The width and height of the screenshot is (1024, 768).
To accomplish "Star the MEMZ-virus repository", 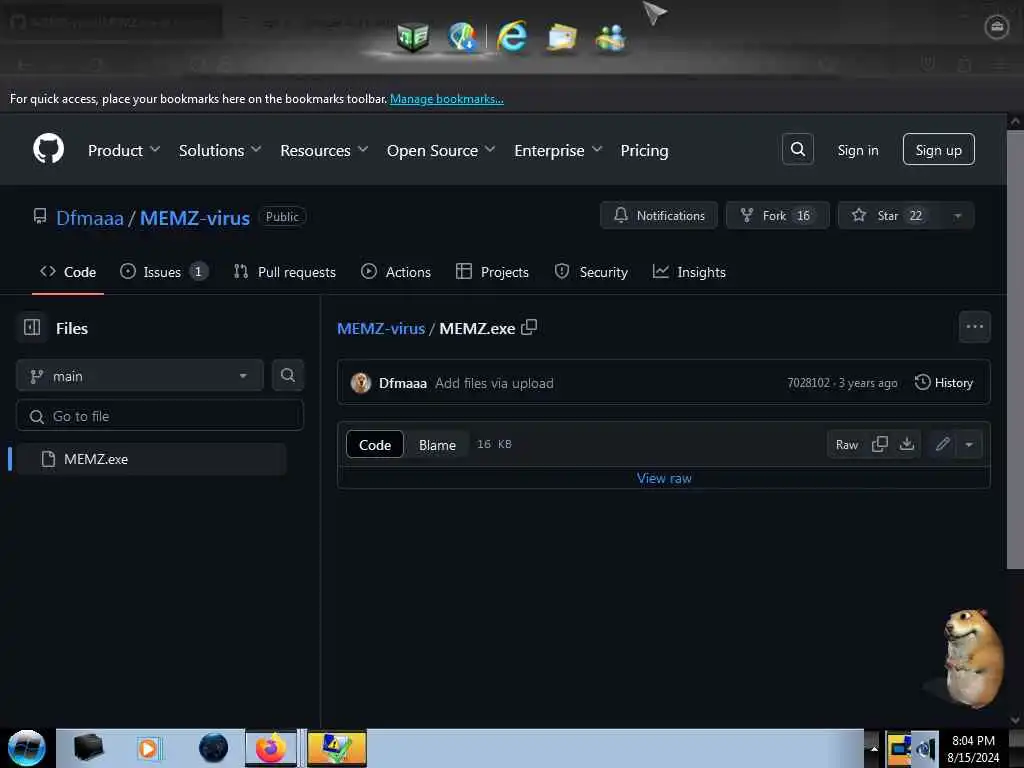I will tap(889, 216).
